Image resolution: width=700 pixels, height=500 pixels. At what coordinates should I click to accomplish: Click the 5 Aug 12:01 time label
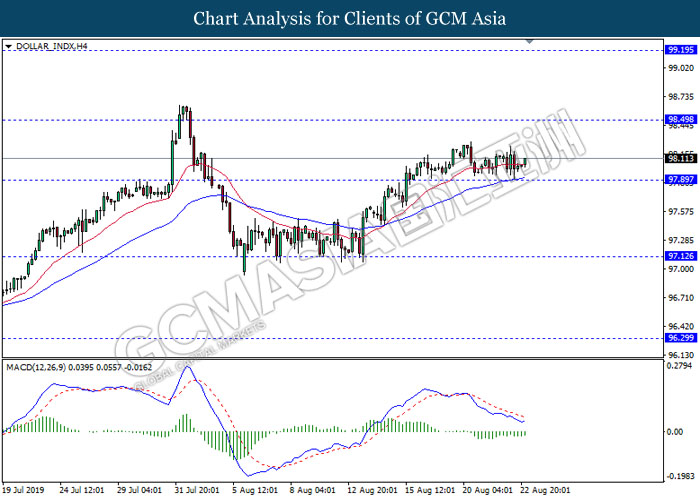tap(255, 490)
